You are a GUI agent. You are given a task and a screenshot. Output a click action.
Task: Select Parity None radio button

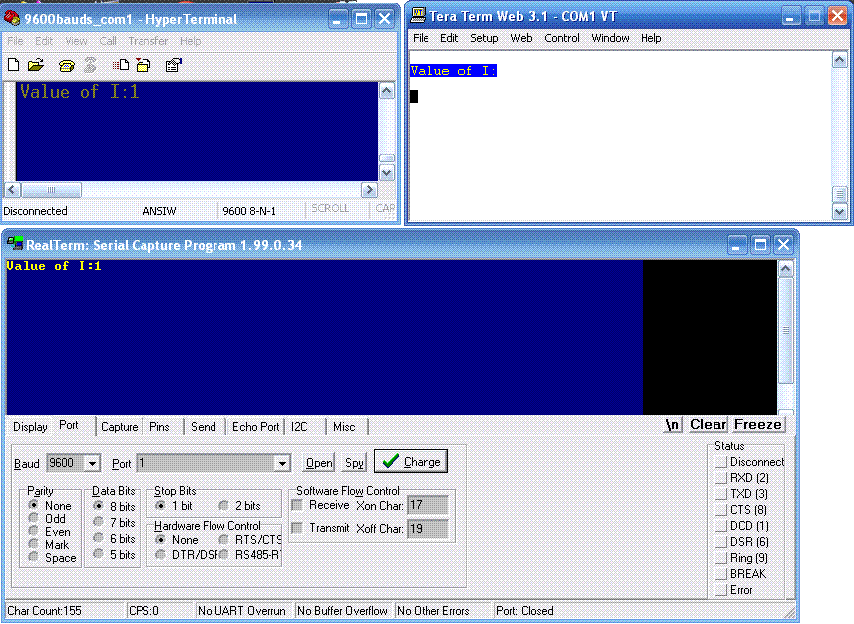(34, 505)
